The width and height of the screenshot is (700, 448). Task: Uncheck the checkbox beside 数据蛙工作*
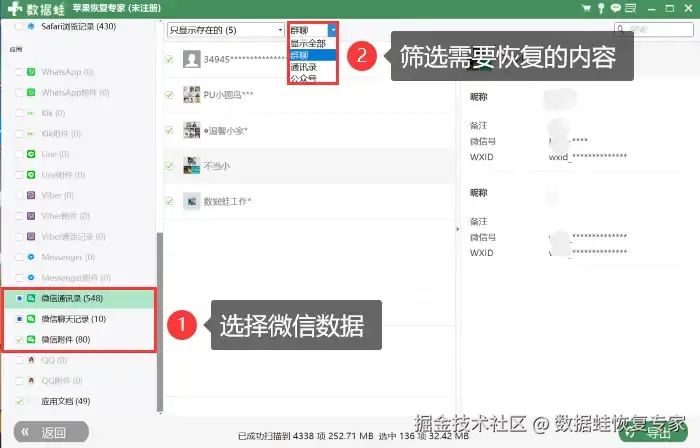point(169,201)
